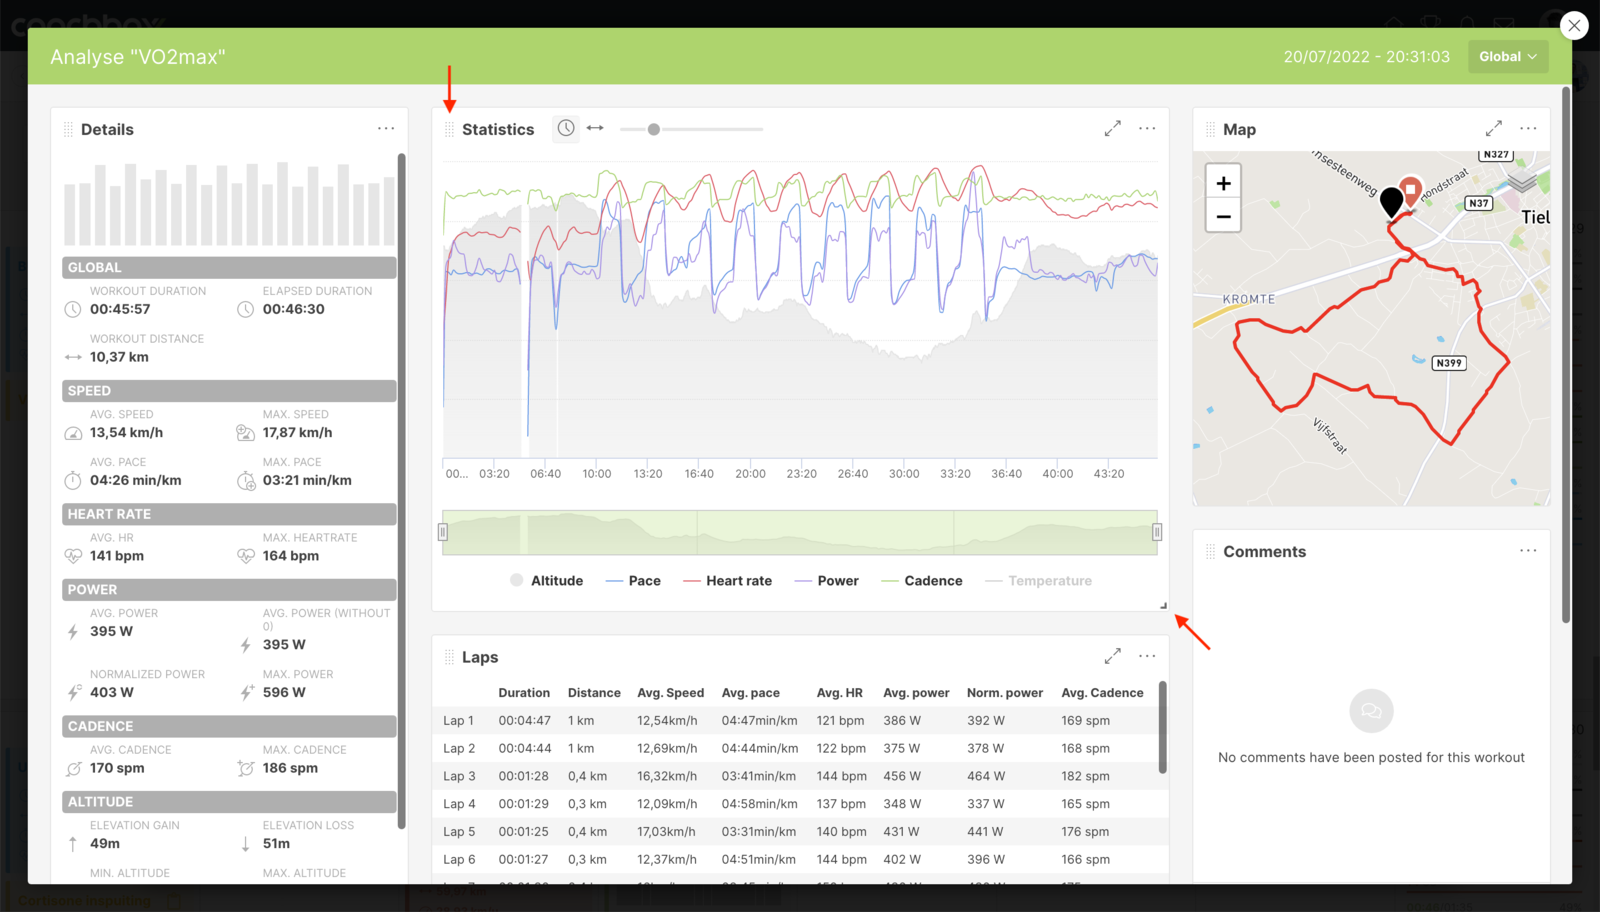Open the Statistics panel options menu

click(1147, 129)
